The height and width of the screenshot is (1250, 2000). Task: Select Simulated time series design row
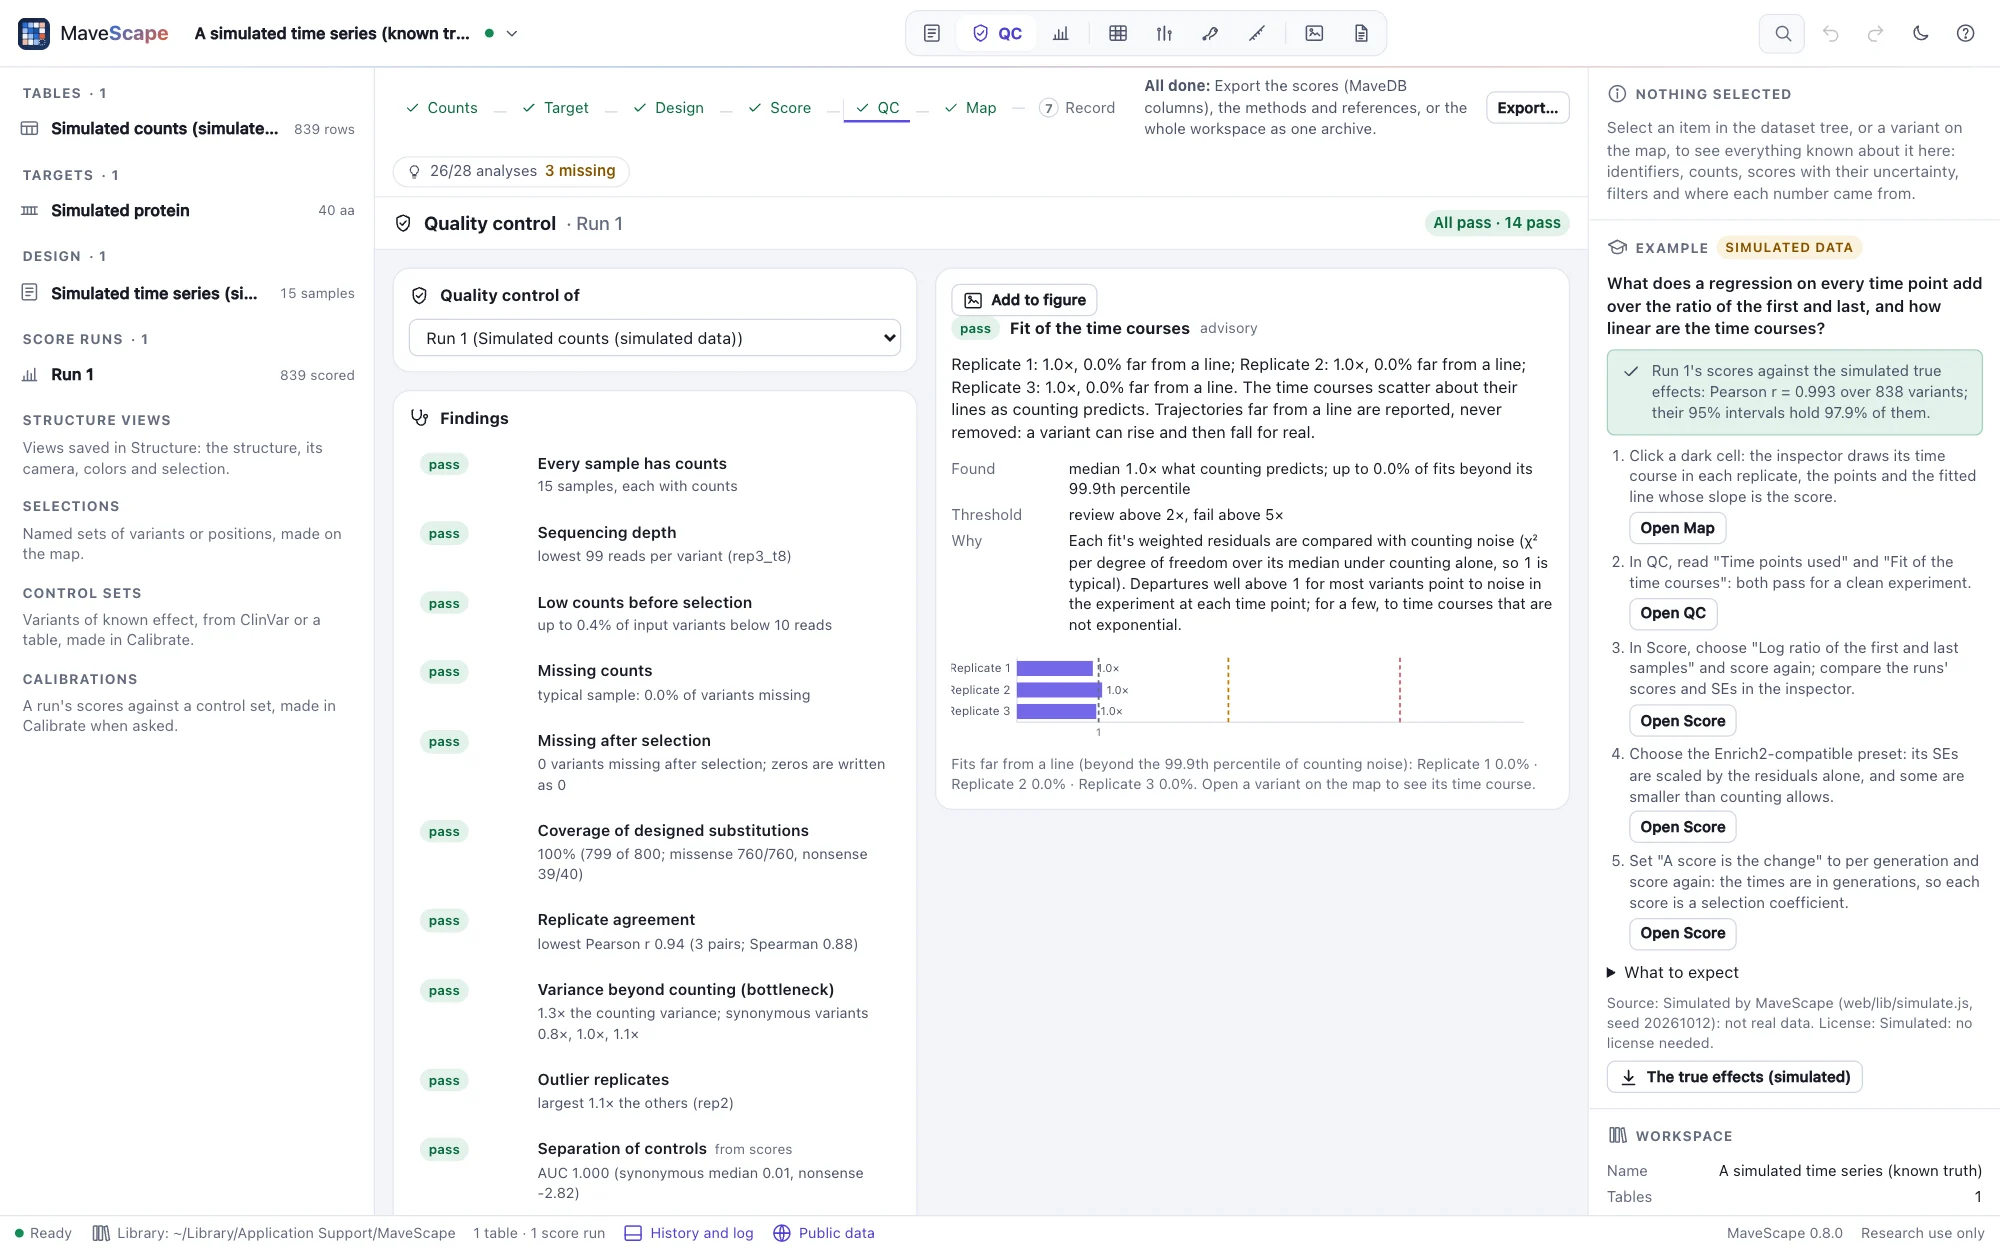(188, 293)
